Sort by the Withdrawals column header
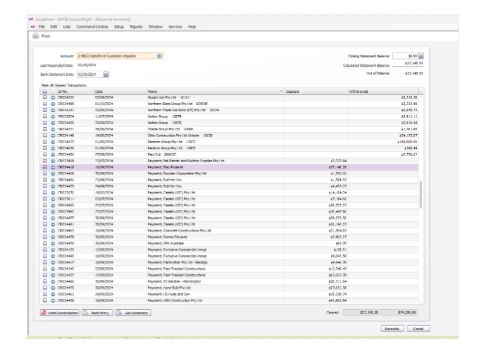 pos(383,91)
